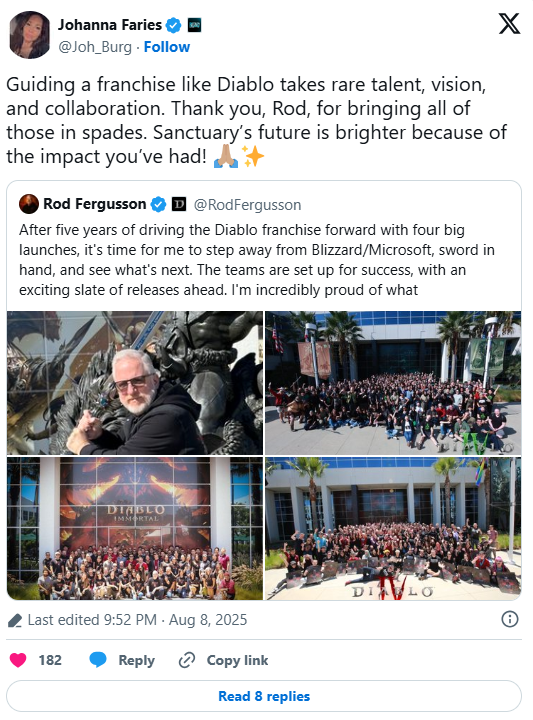Click the edited pencil icon

[x=15, y=620]
